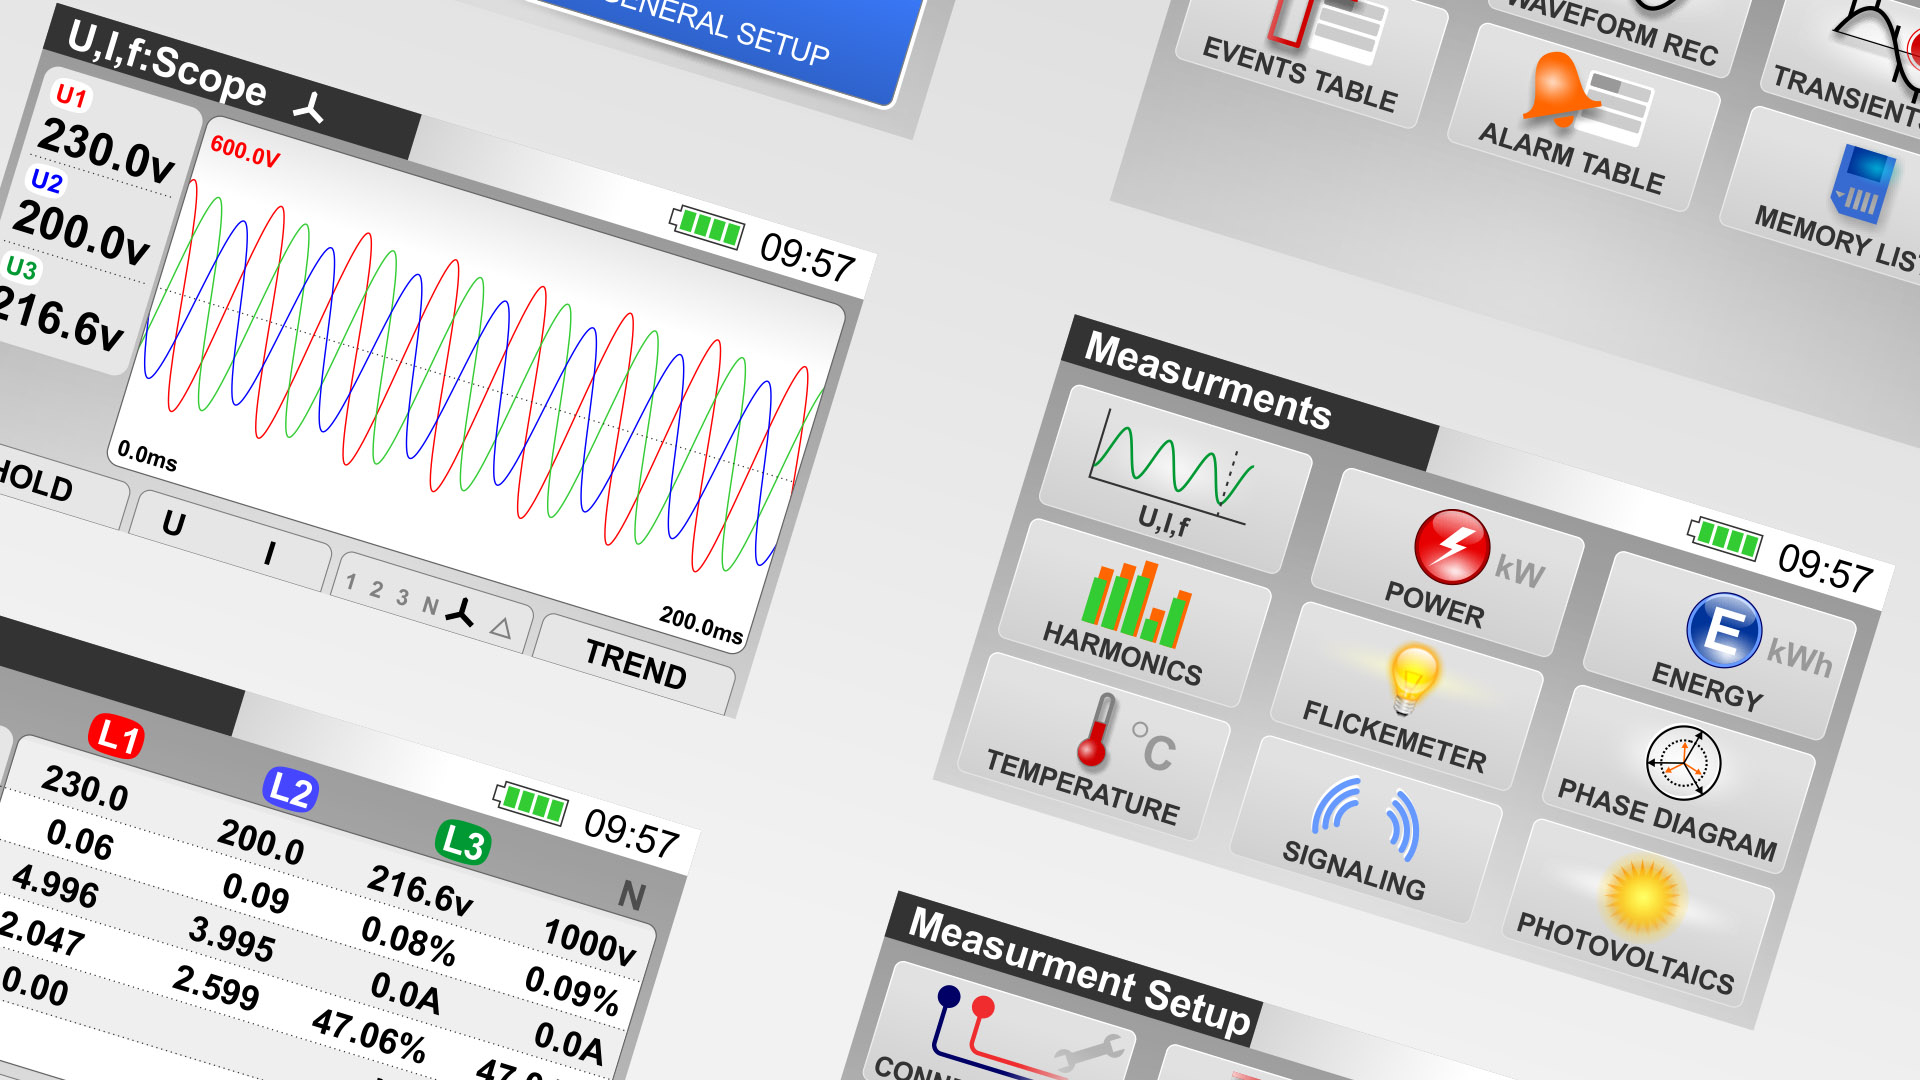Image resolution: width=1920 pixels, height=1080 pixels.
Task: Click the oscilloscope waveform plot
Action: 477,386
